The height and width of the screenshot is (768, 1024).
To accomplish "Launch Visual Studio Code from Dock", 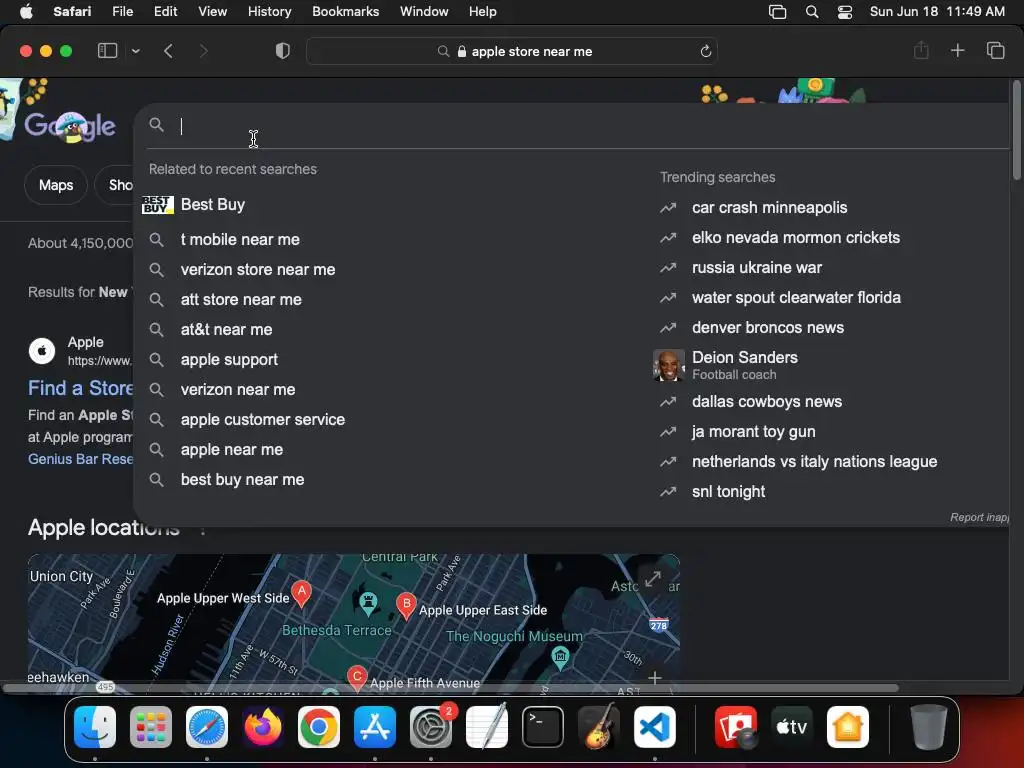I will point(655,727).
